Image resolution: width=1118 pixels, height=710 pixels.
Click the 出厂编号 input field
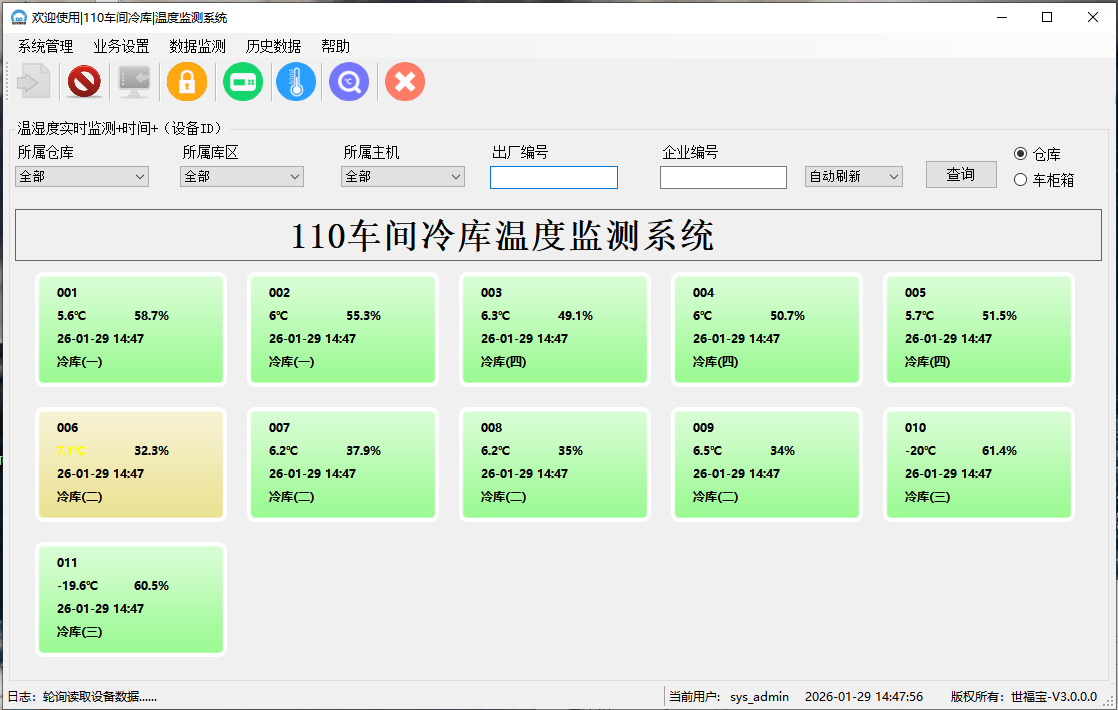(553, 178)
